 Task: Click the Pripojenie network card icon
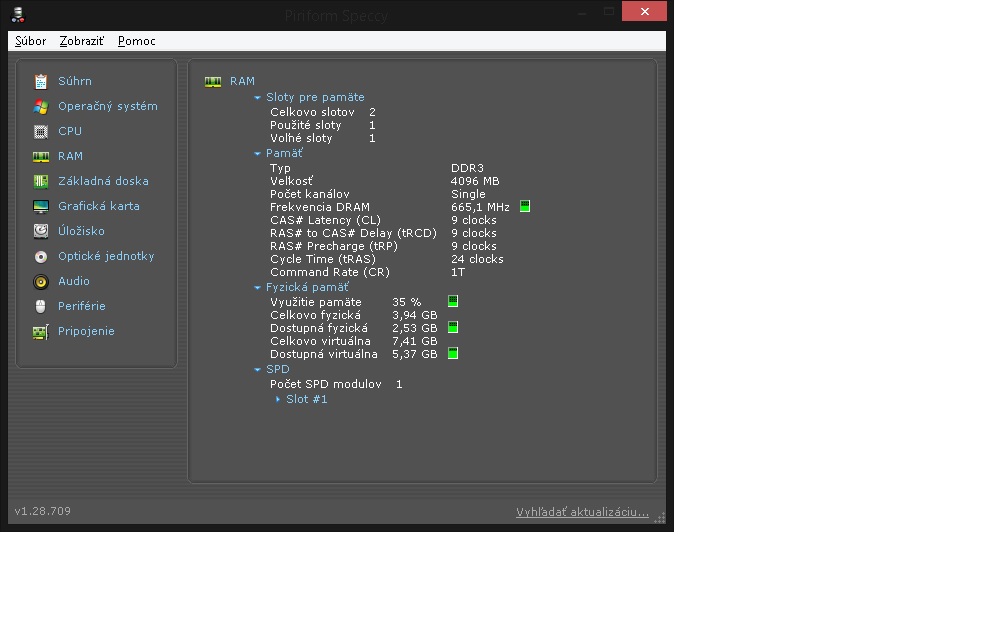40,332
